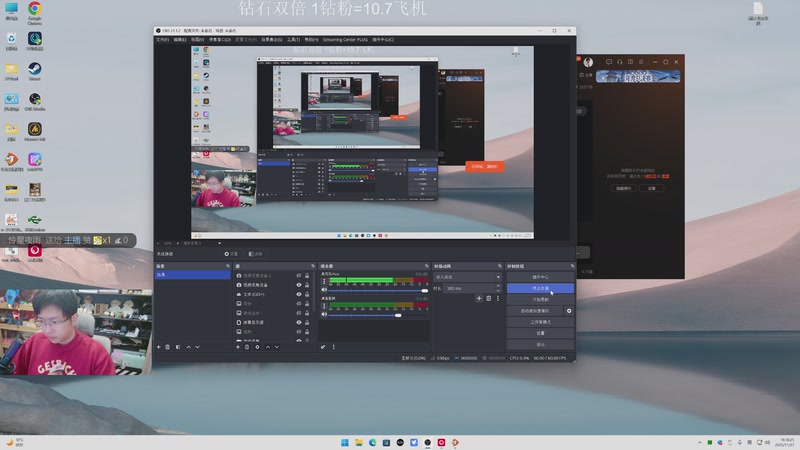This screenshot has height=450, width=800.
Task: Move the scene down with the down arrow
Action: pyautogui.click(x=197, y=347)
